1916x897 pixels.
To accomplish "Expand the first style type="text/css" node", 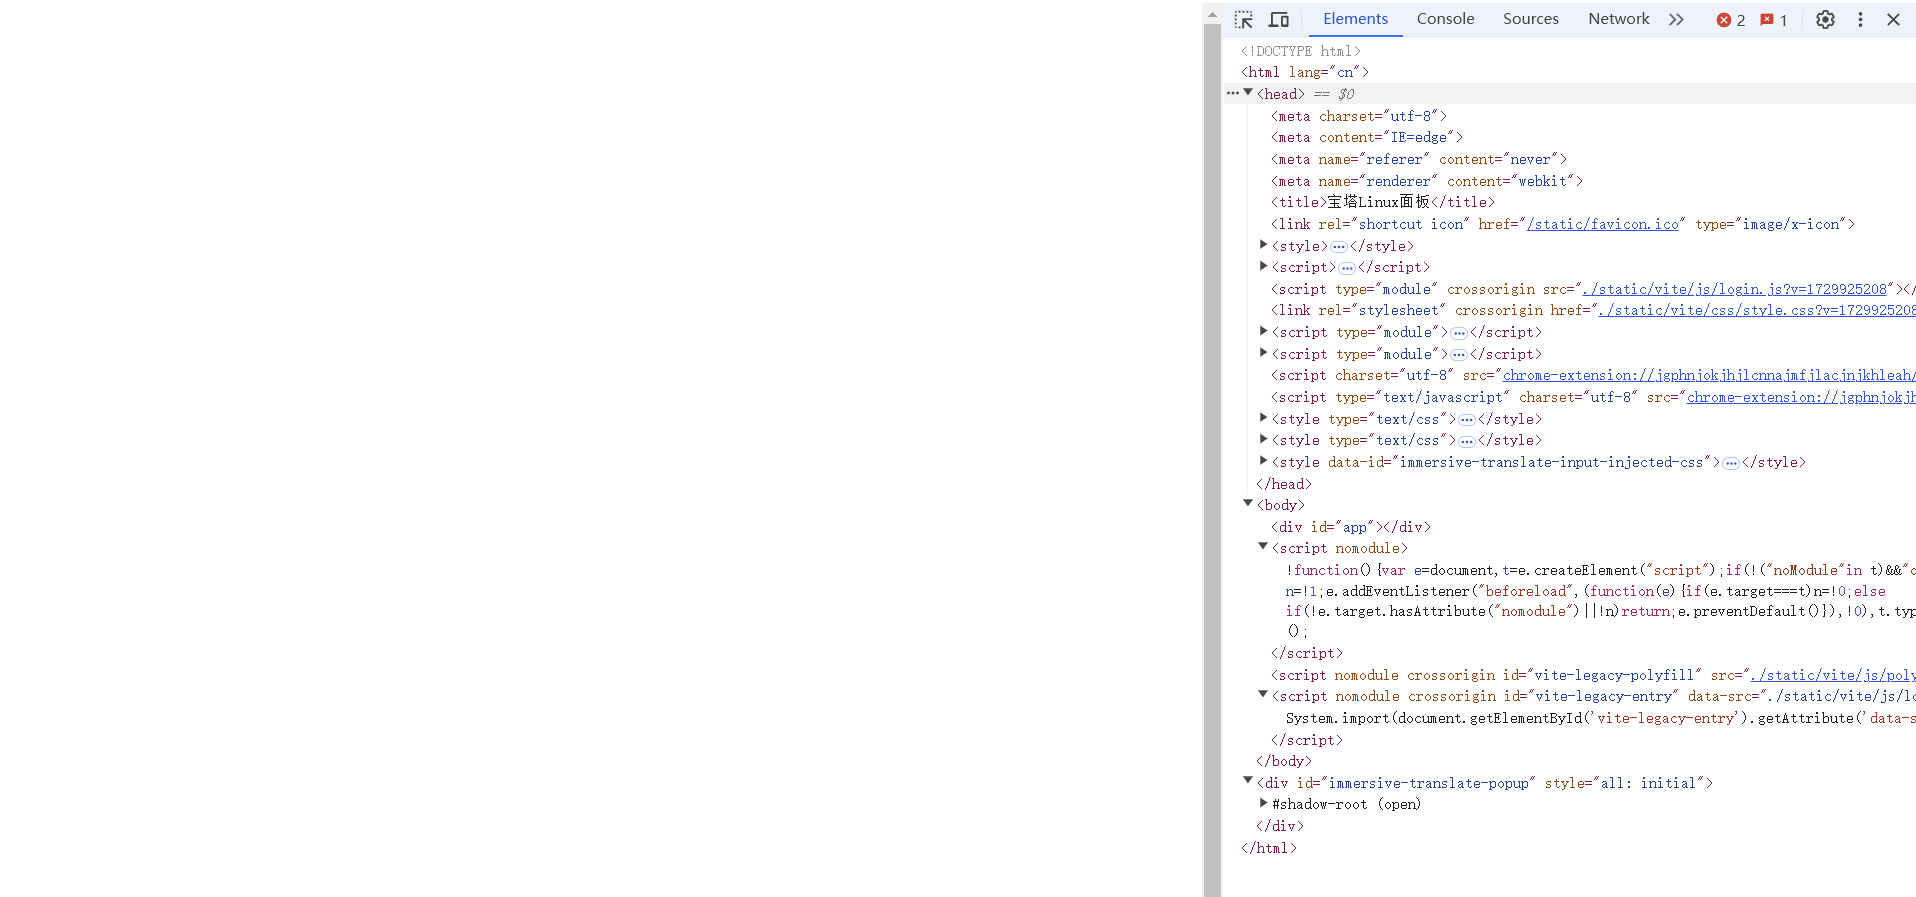I will click(x=1263, y=418).
